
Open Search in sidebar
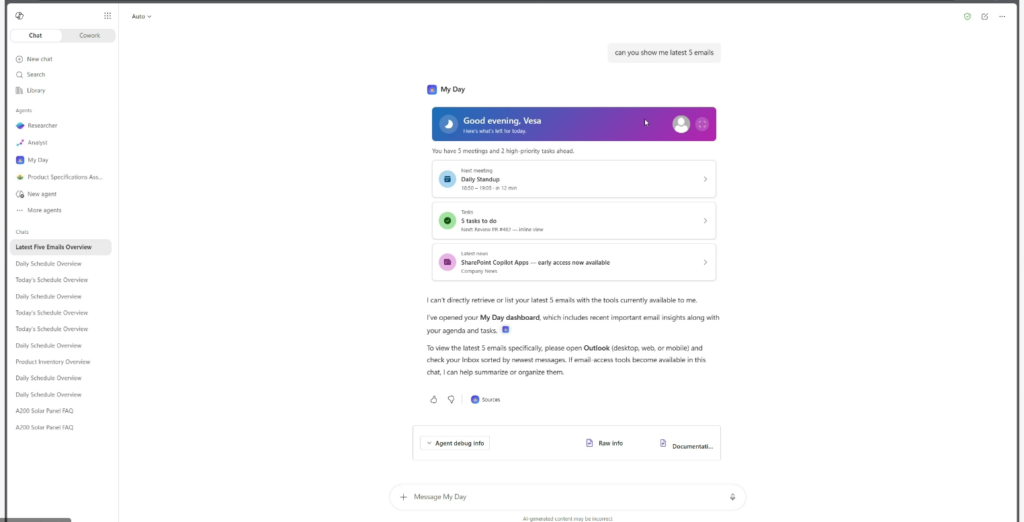[31, 74]
